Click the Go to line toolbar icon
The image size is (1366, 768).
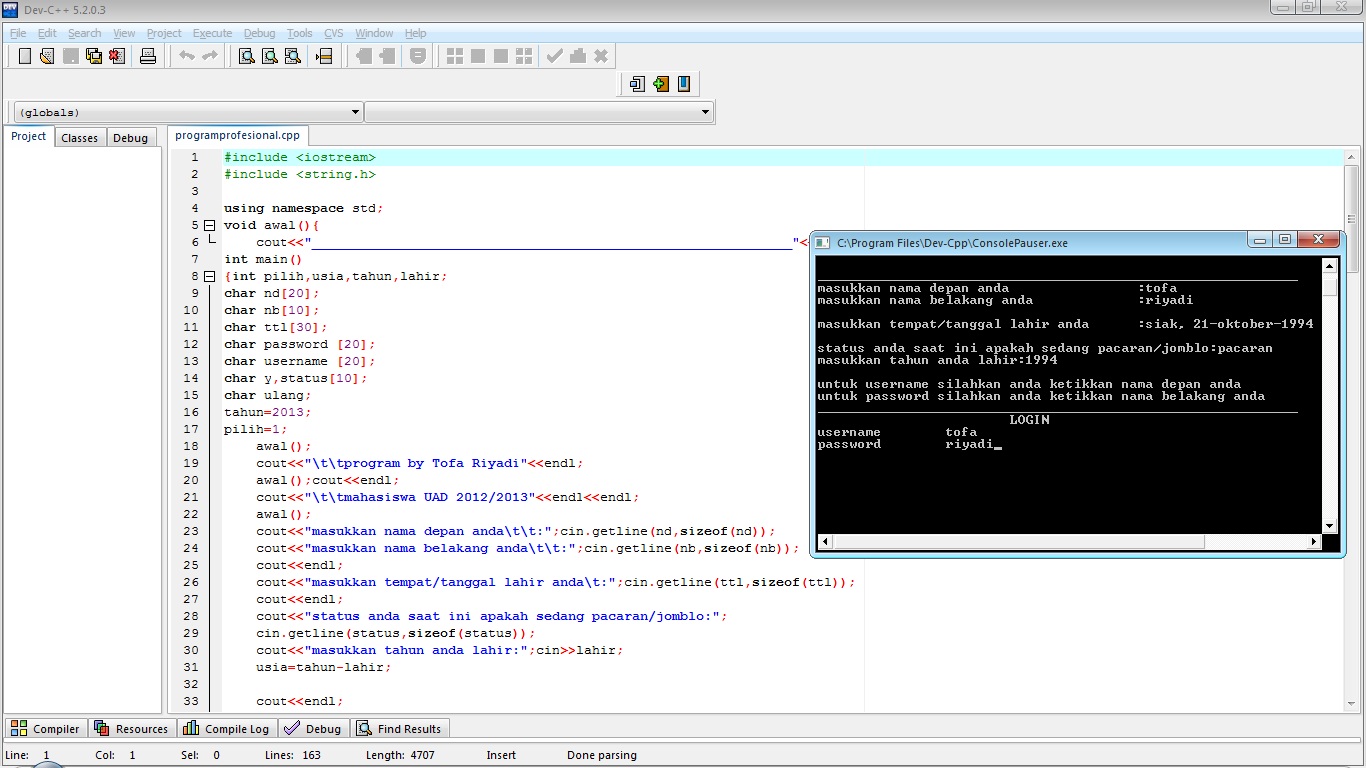pyautogui.click(x=323, y=56)
